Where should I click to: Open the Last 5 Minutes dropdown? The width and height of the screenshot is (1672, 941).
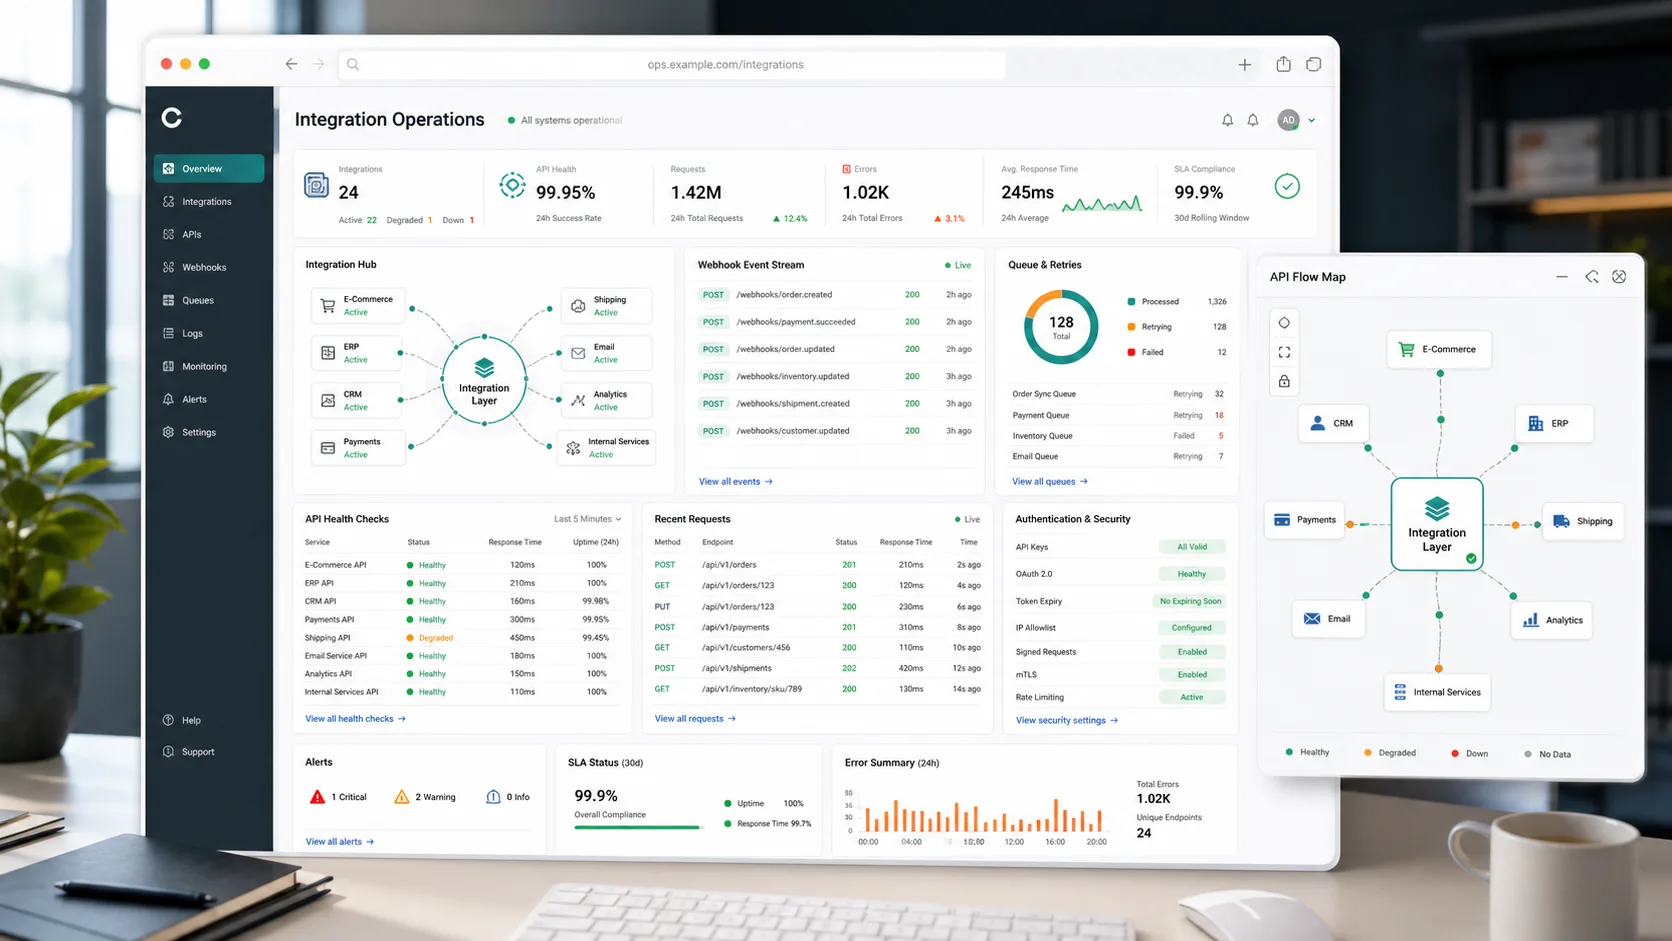(x=588, y=519)
